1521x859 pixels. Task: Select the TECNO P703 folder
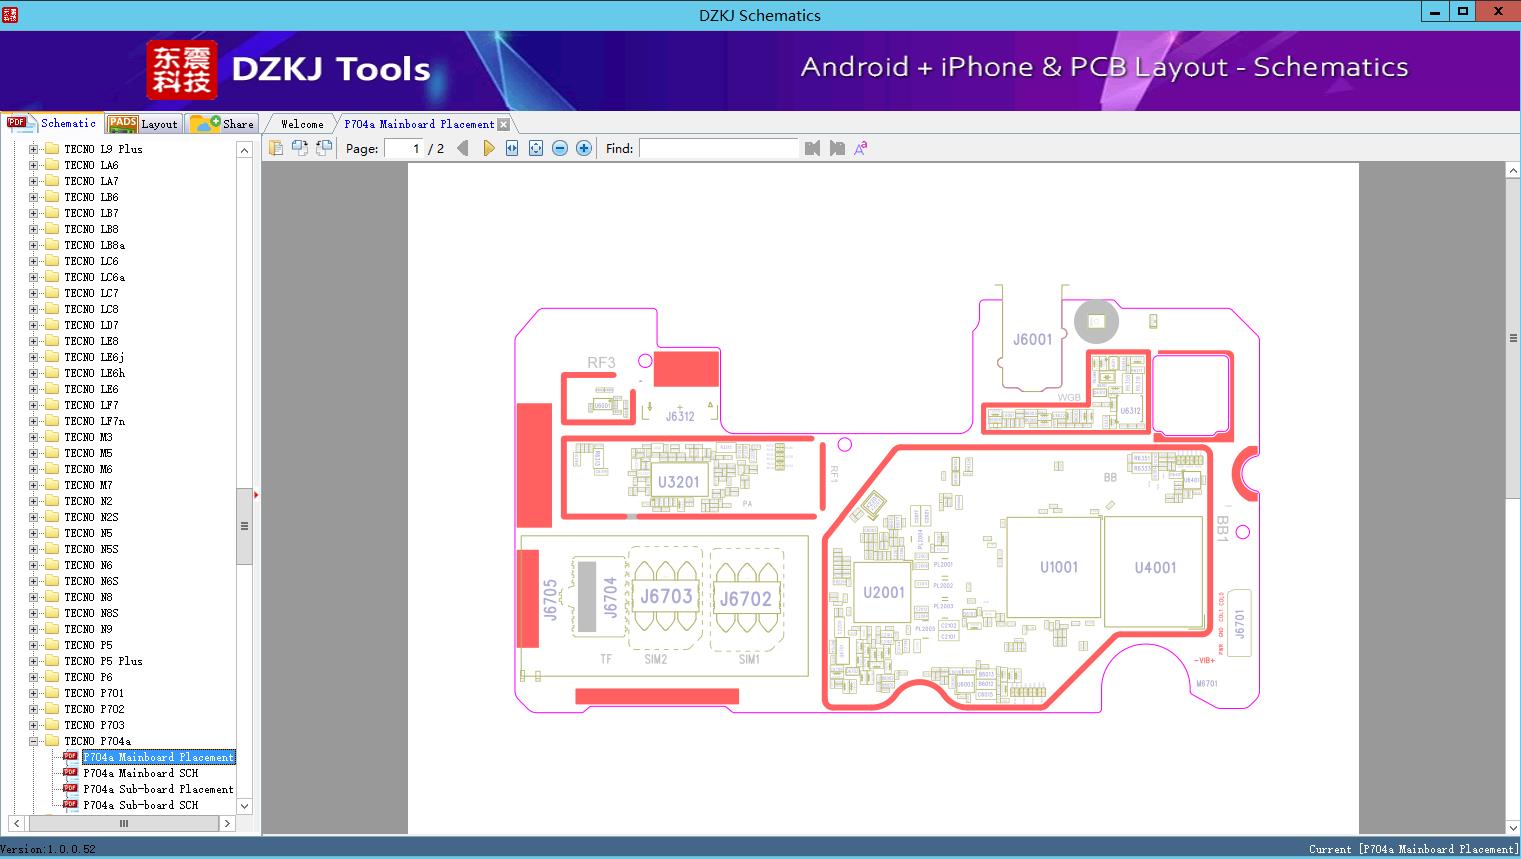(94, 725)
